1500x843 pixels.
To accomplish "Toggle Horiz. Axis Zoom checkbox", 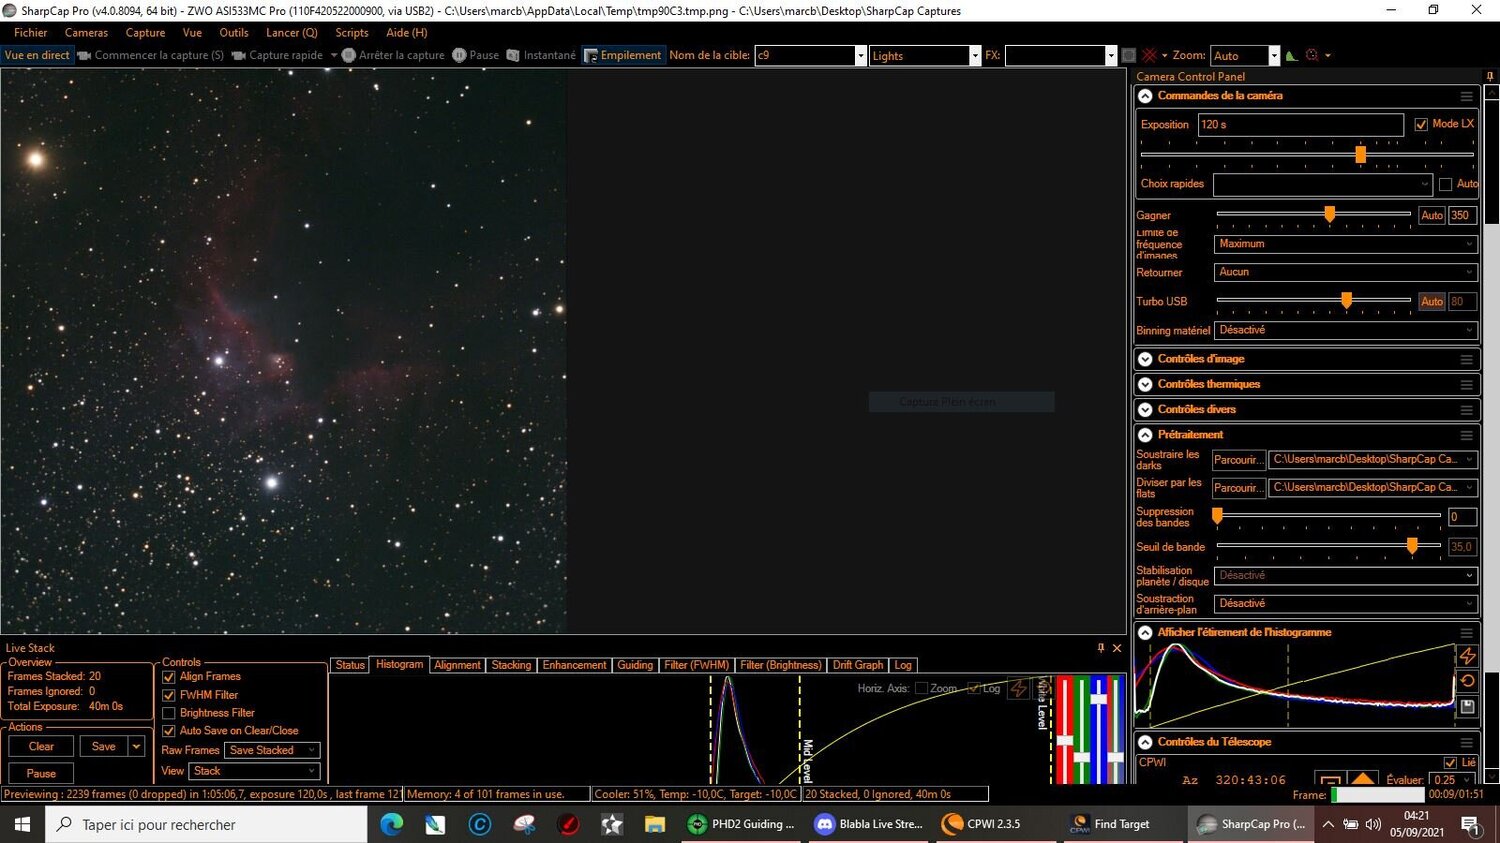I will coord(921,688).
